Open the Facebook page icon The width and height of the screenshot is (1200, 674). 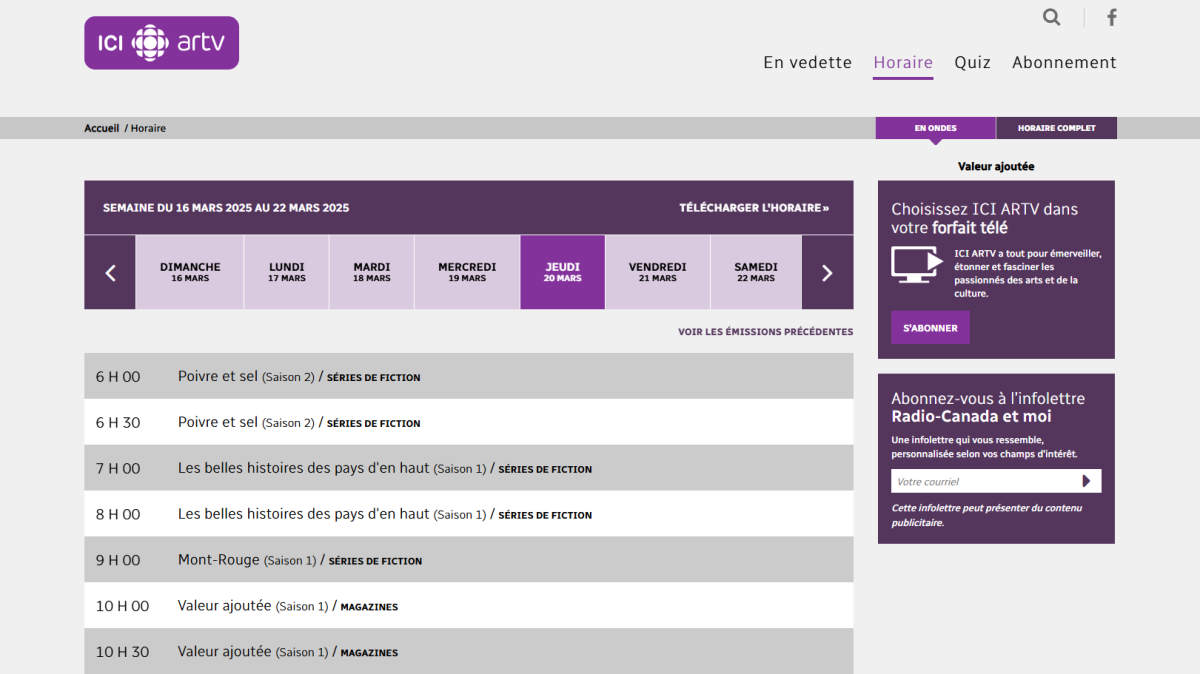(1111, 17)
